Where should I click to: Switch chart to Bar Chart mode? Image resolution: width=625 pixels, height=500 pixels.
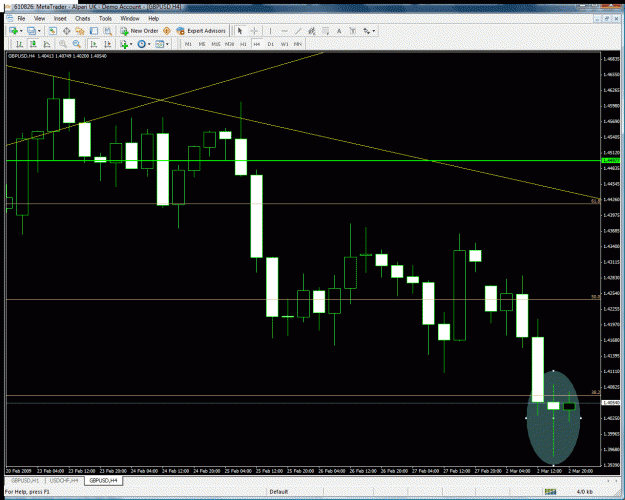[19, 44]
